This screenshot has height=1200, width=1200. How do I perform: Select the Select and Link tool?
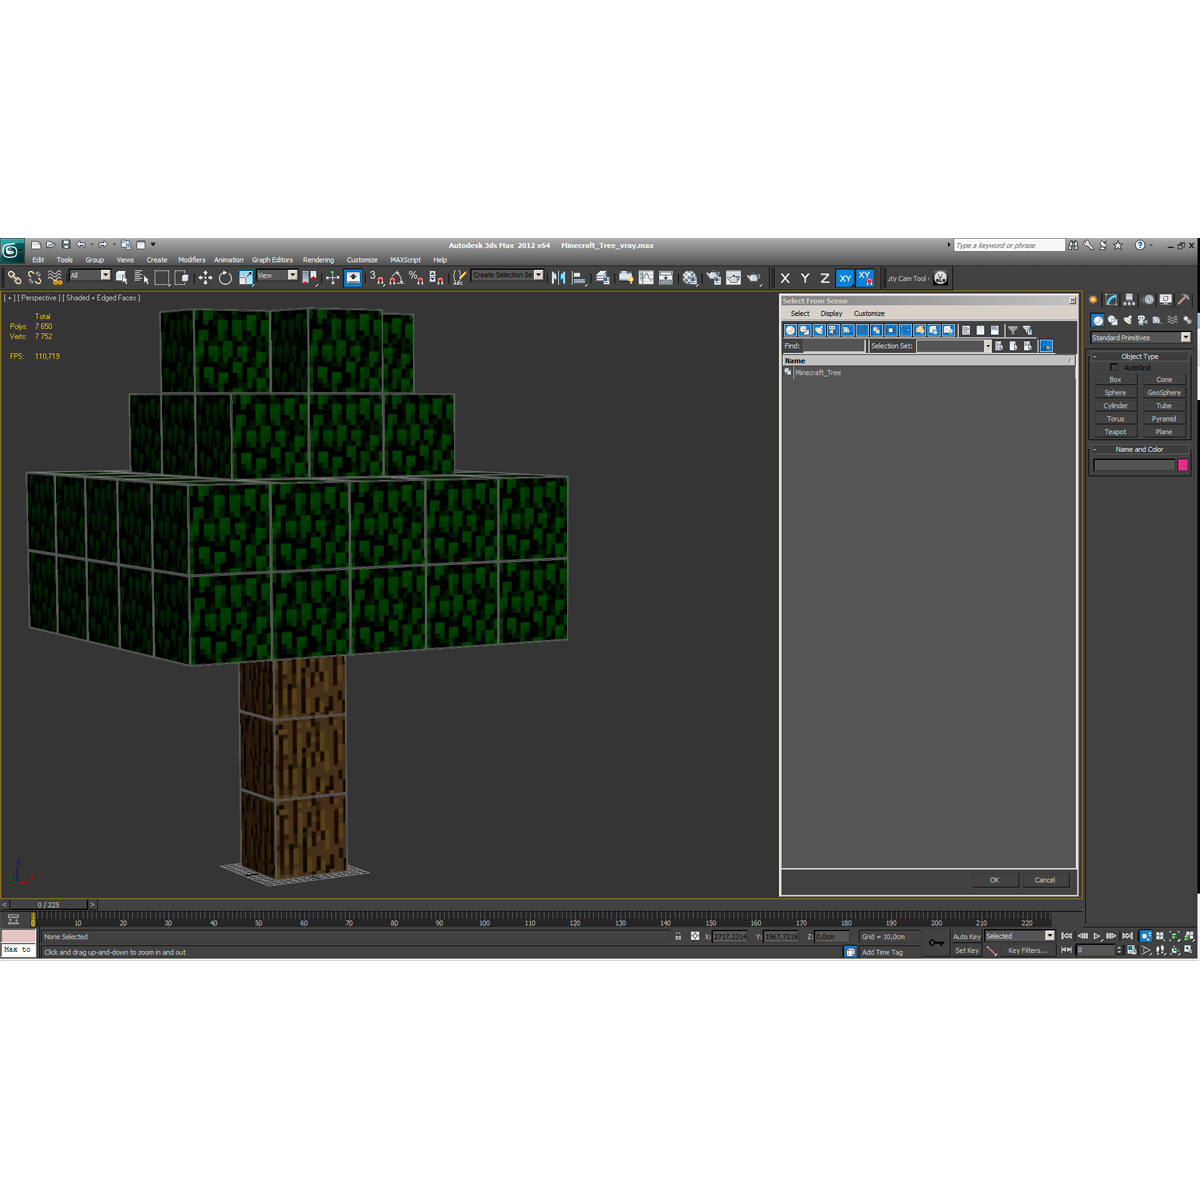click(14, 278)
